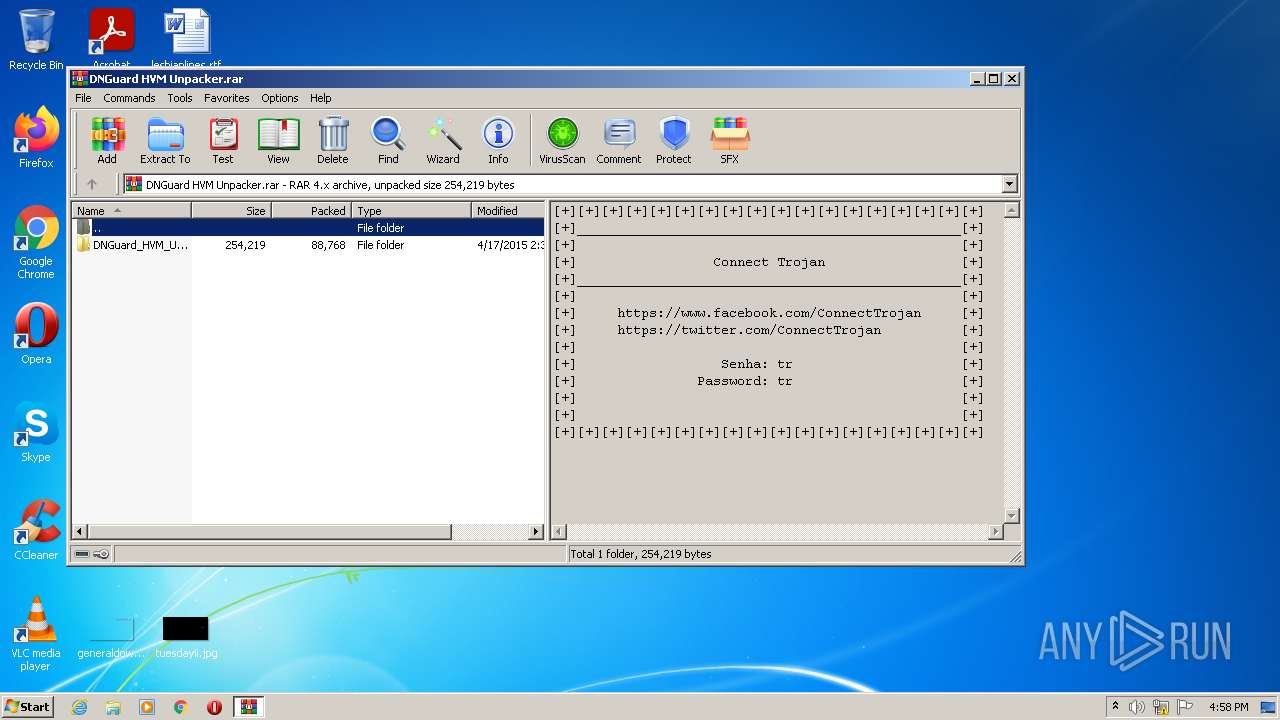Click the comment pane vertical scrollbar down arrow

[1011, 515]
